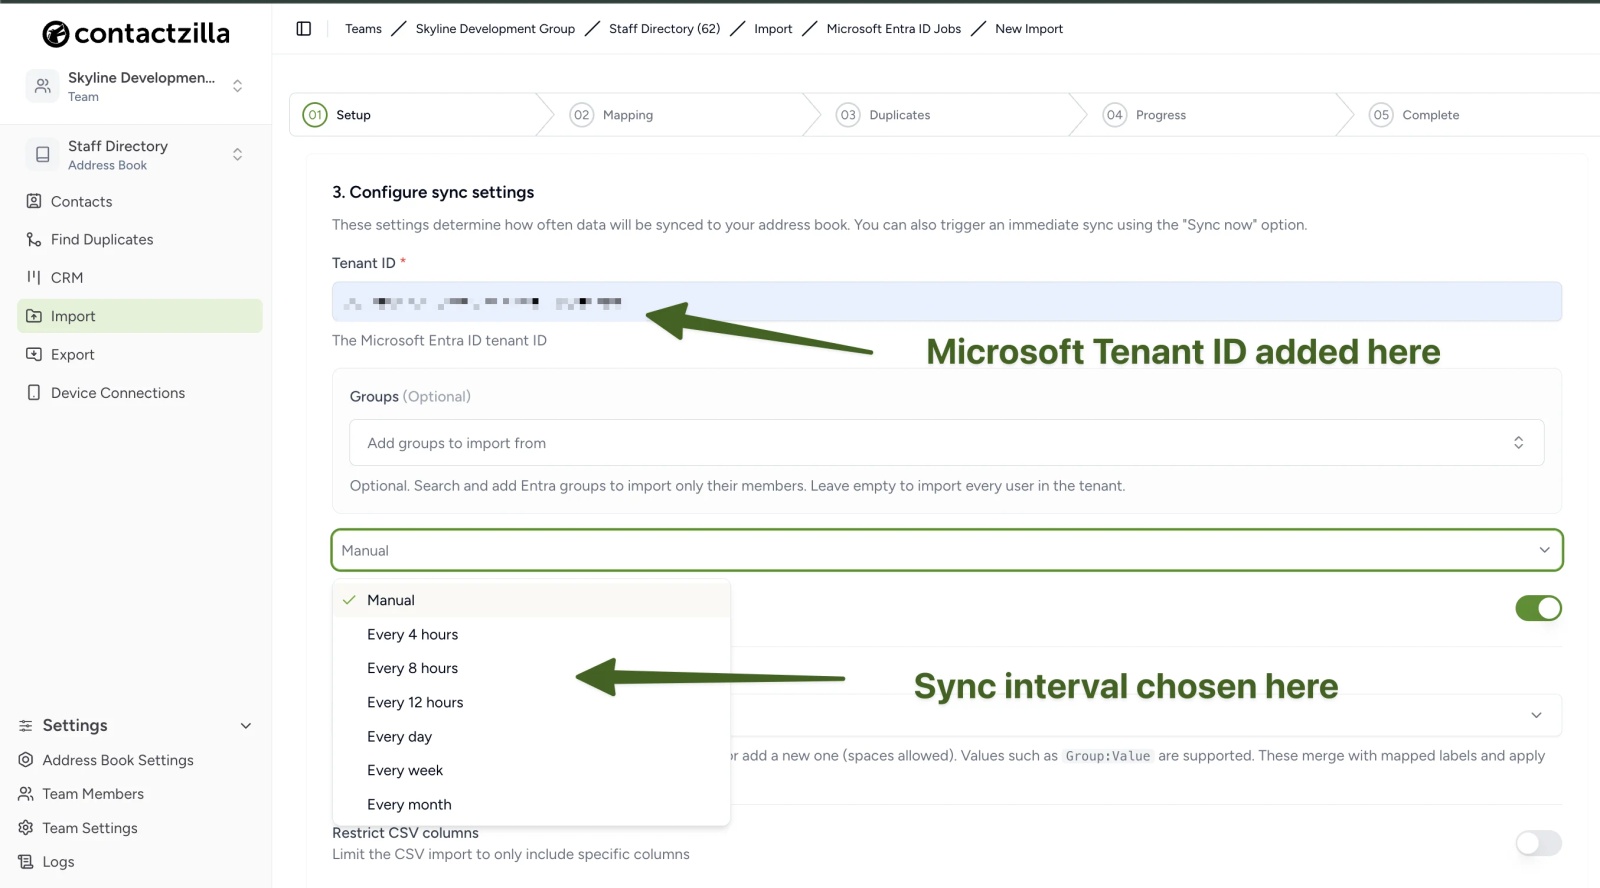Go to the Complete step
This screenshot has height=888, width=1600.
click(x=1414, y=115)
